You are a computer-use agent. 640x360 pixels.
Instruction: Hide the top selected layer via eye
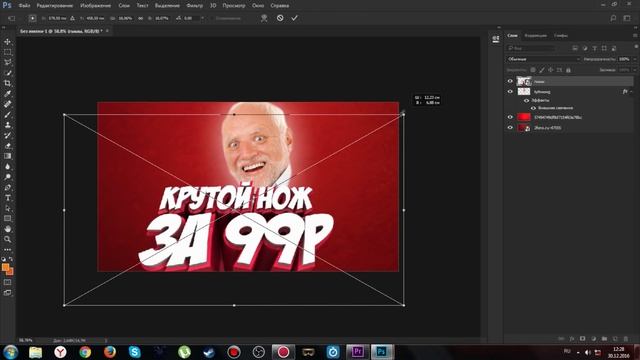[x=510, y=81]
